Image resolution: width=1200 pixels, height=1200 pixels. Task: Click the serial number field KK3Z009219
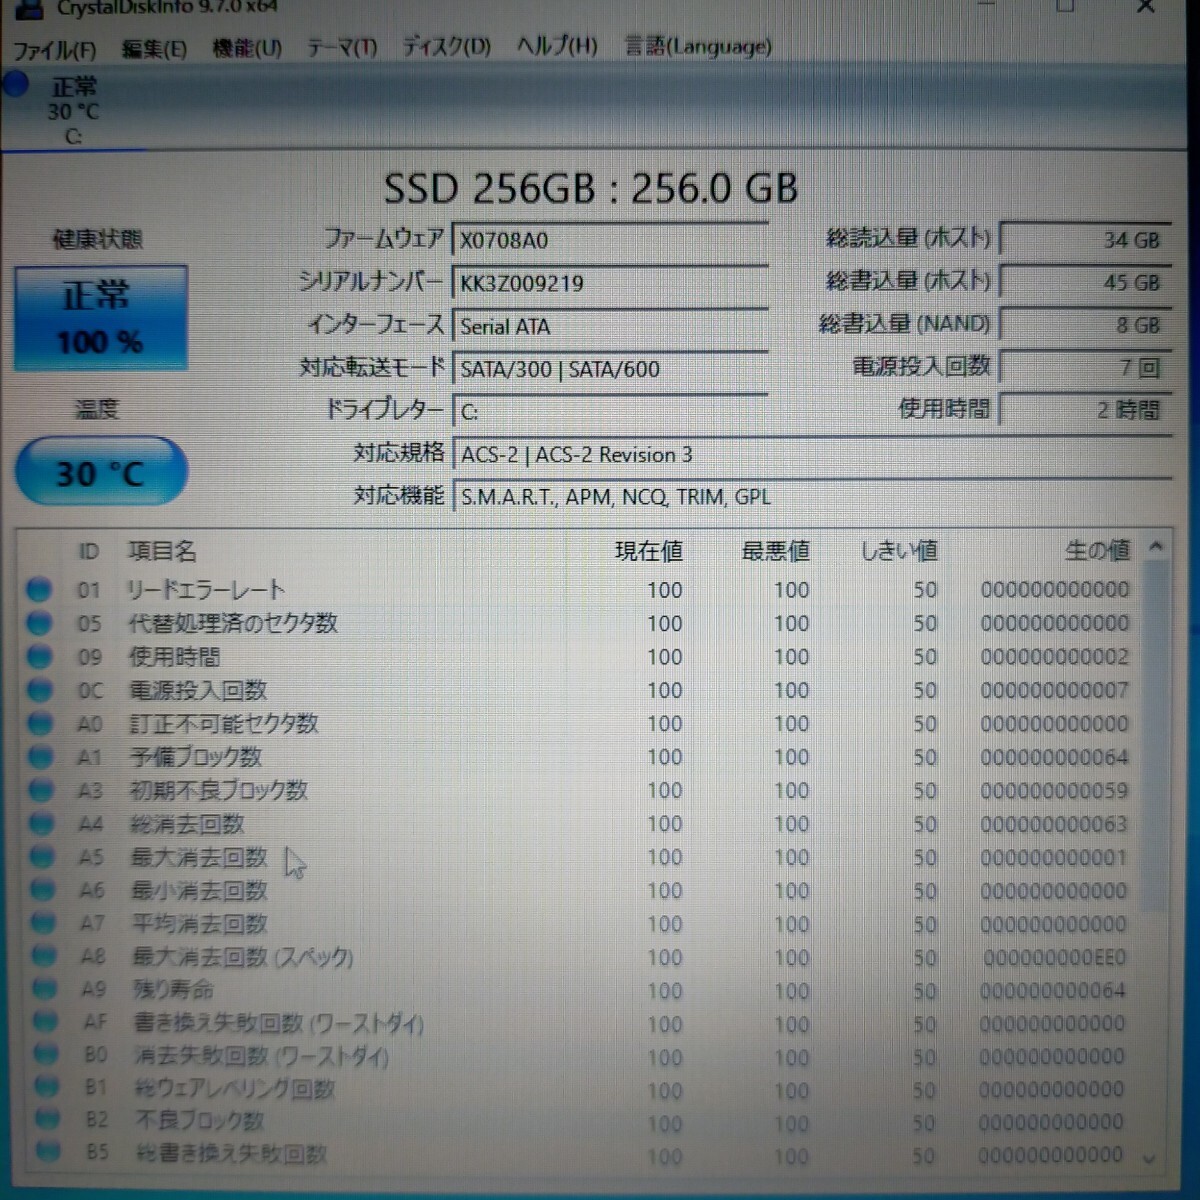[x=610, y=283]
